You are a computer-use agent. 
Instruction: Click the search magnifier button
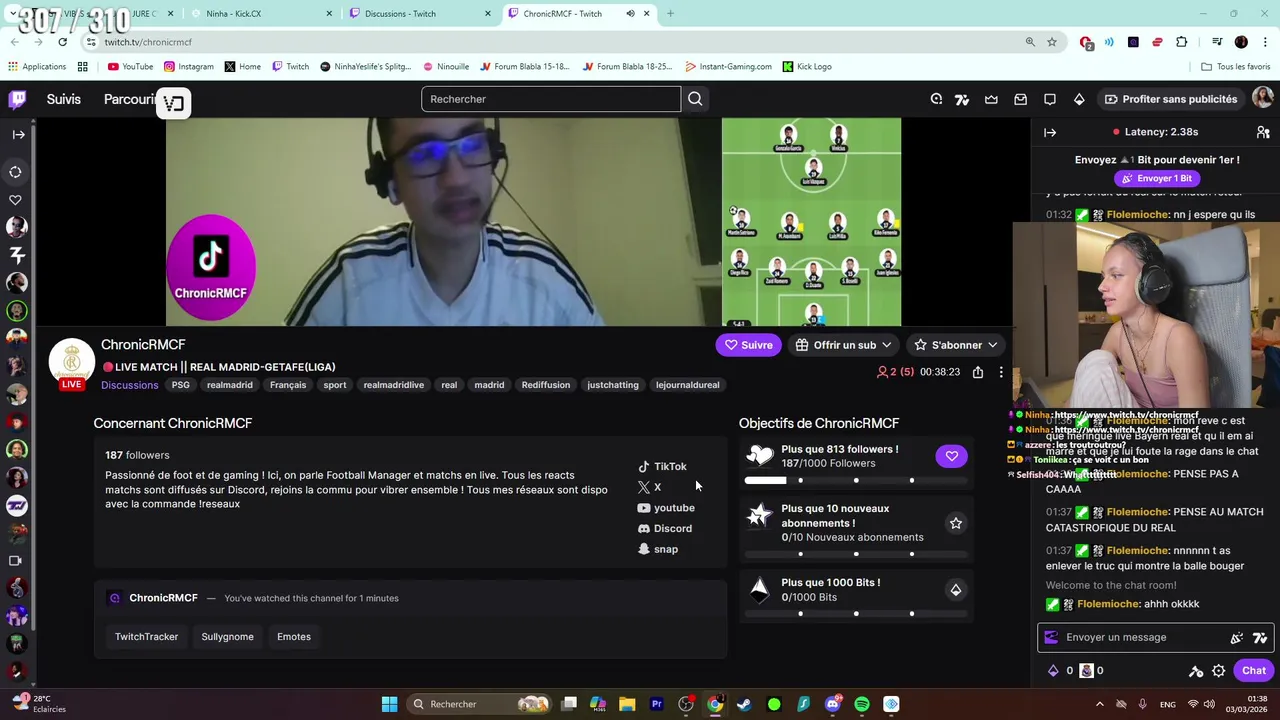click(x=695, y=99)
